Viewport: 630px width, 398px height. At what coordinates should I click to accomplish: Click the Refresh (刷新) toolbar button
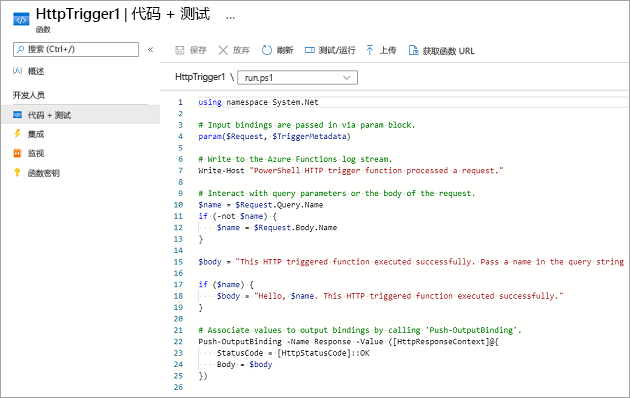[x=278, y=50]
